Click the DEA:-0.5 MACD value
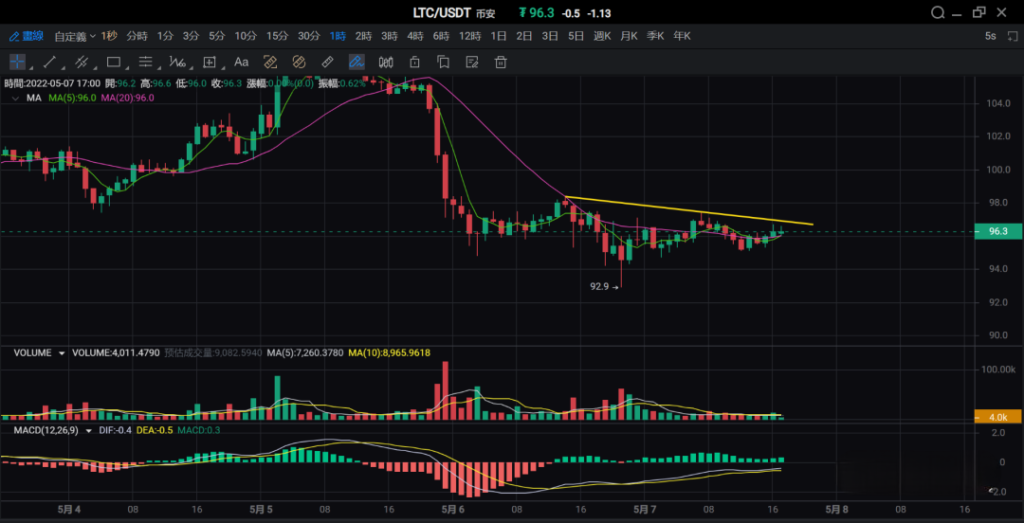The image size is (1024, 523). (153, 431)
